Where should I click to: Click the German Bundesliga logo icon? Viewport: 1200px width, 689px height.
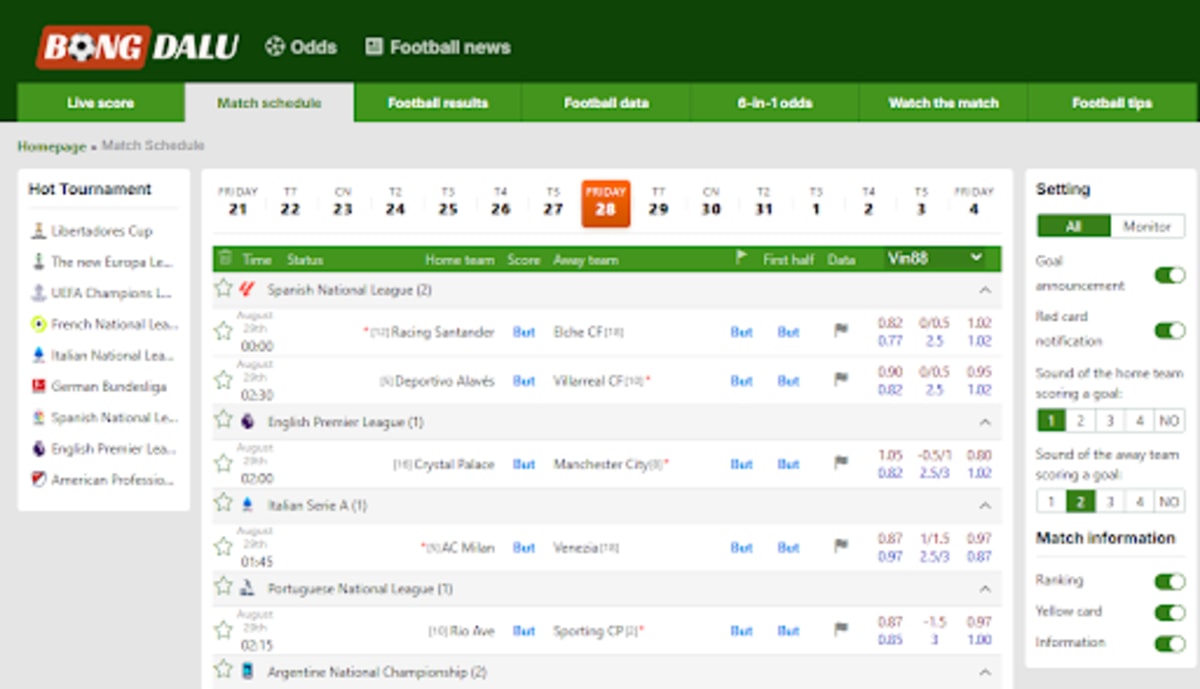click(x=38, y=386)
